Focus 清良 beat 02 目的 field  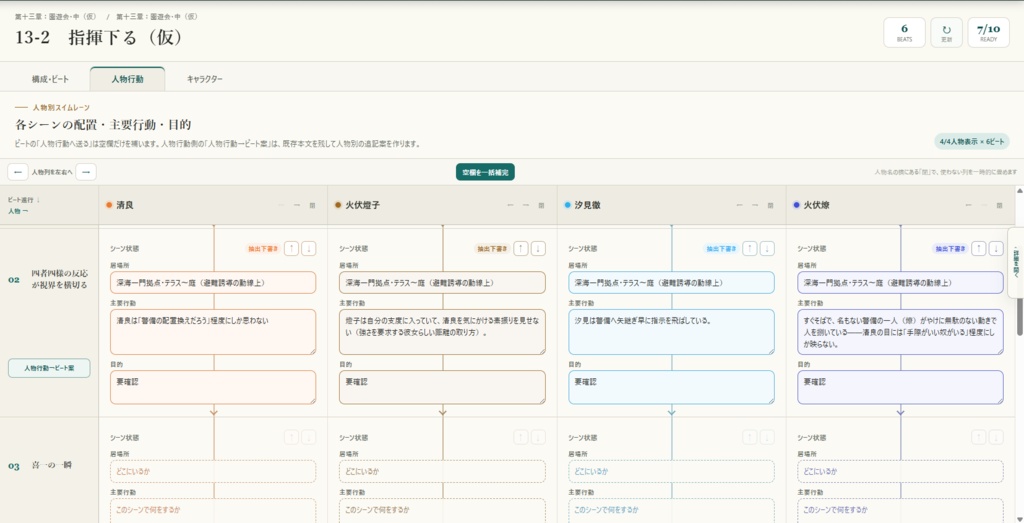tap(213, 387)
